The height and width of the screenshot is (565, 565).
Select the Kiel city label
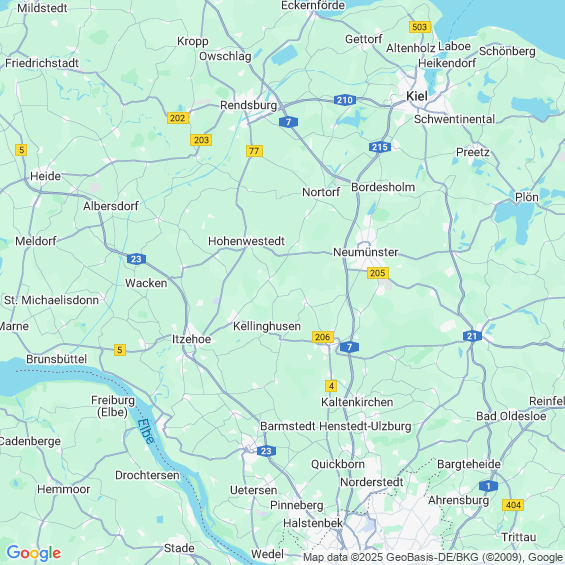417,96
